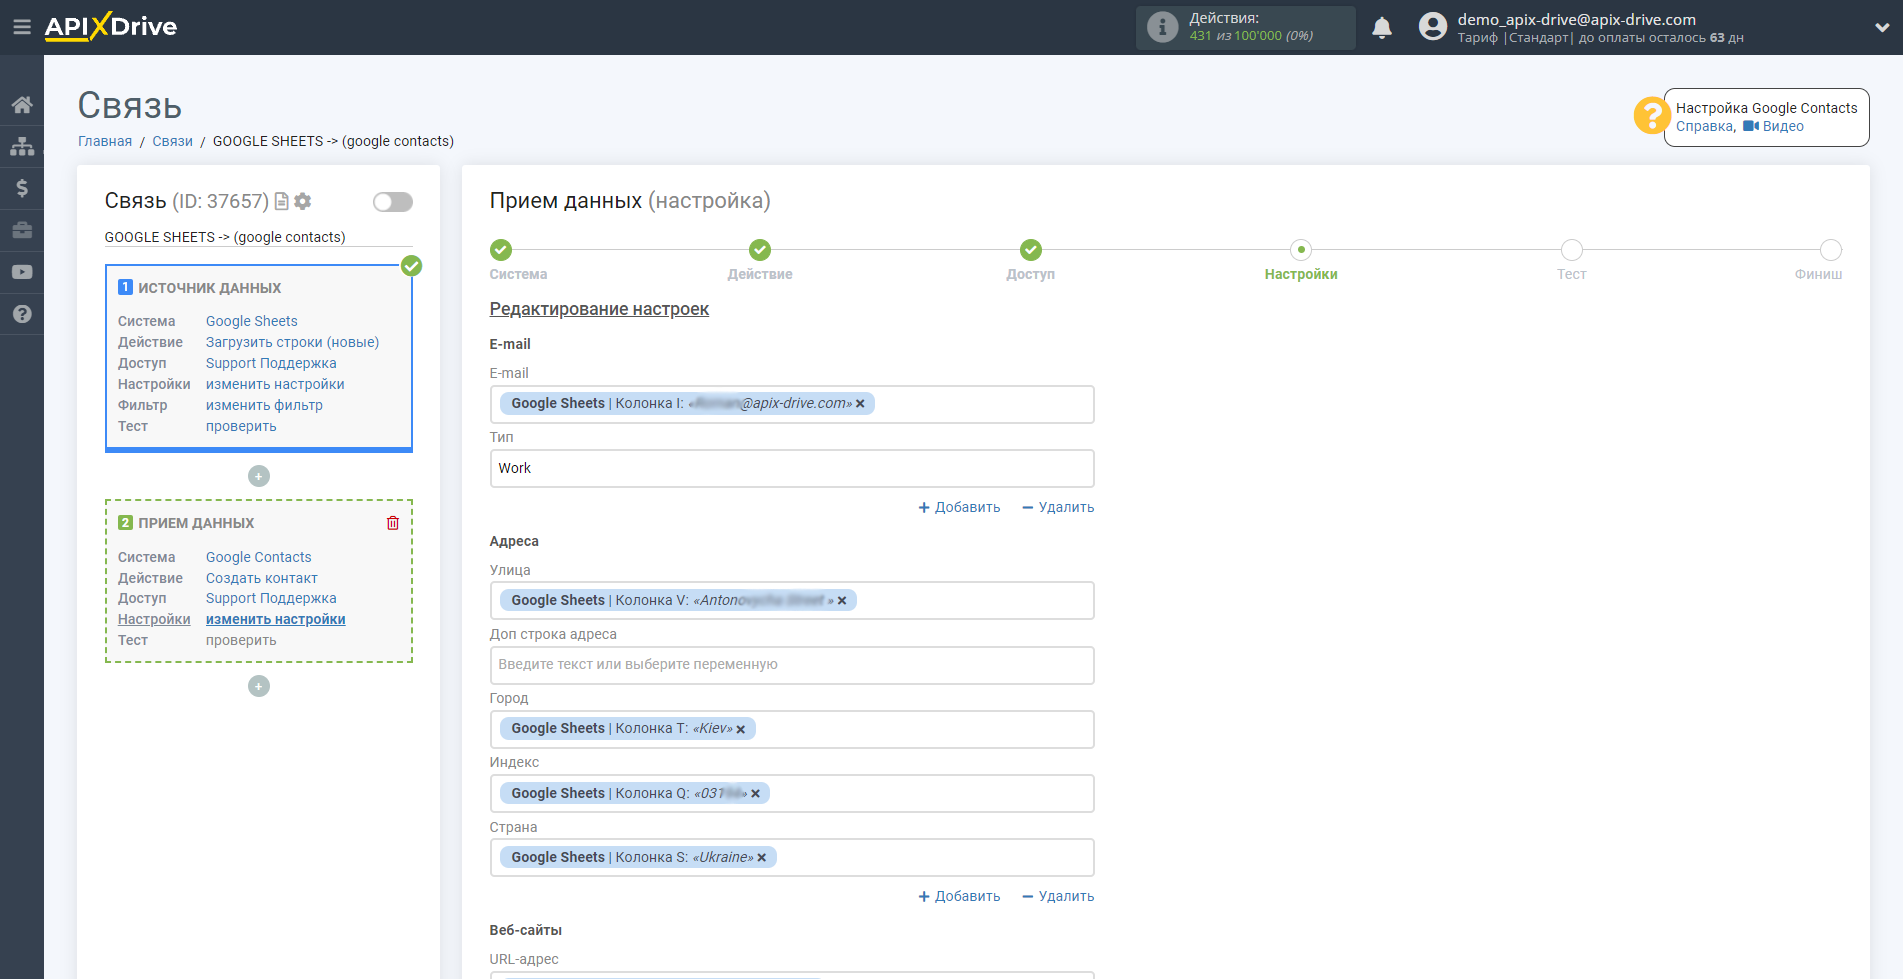Open the YouTube video icon in sidebar

click(22, 272)
